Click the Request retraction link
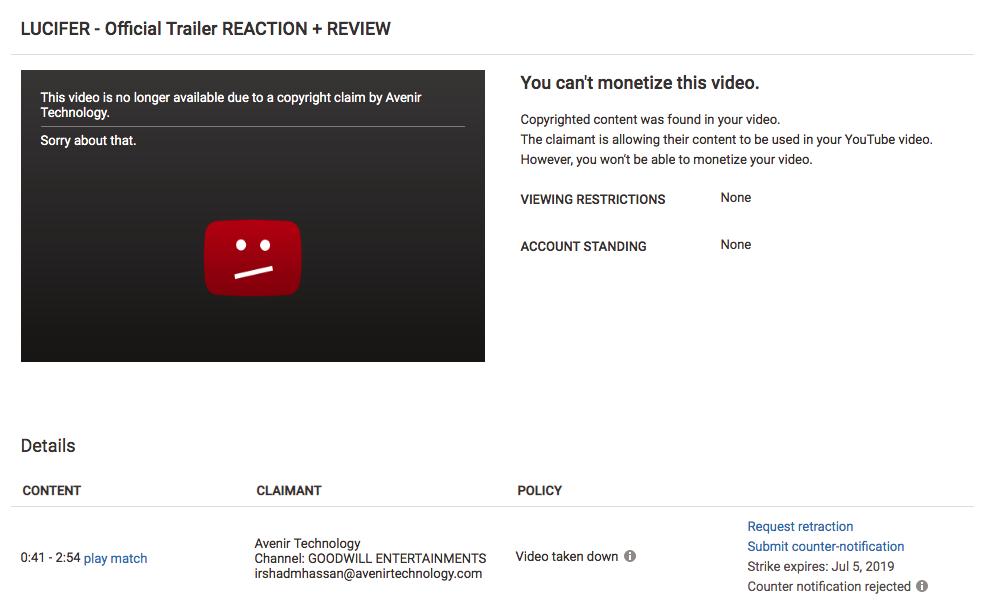 point(800,526)
